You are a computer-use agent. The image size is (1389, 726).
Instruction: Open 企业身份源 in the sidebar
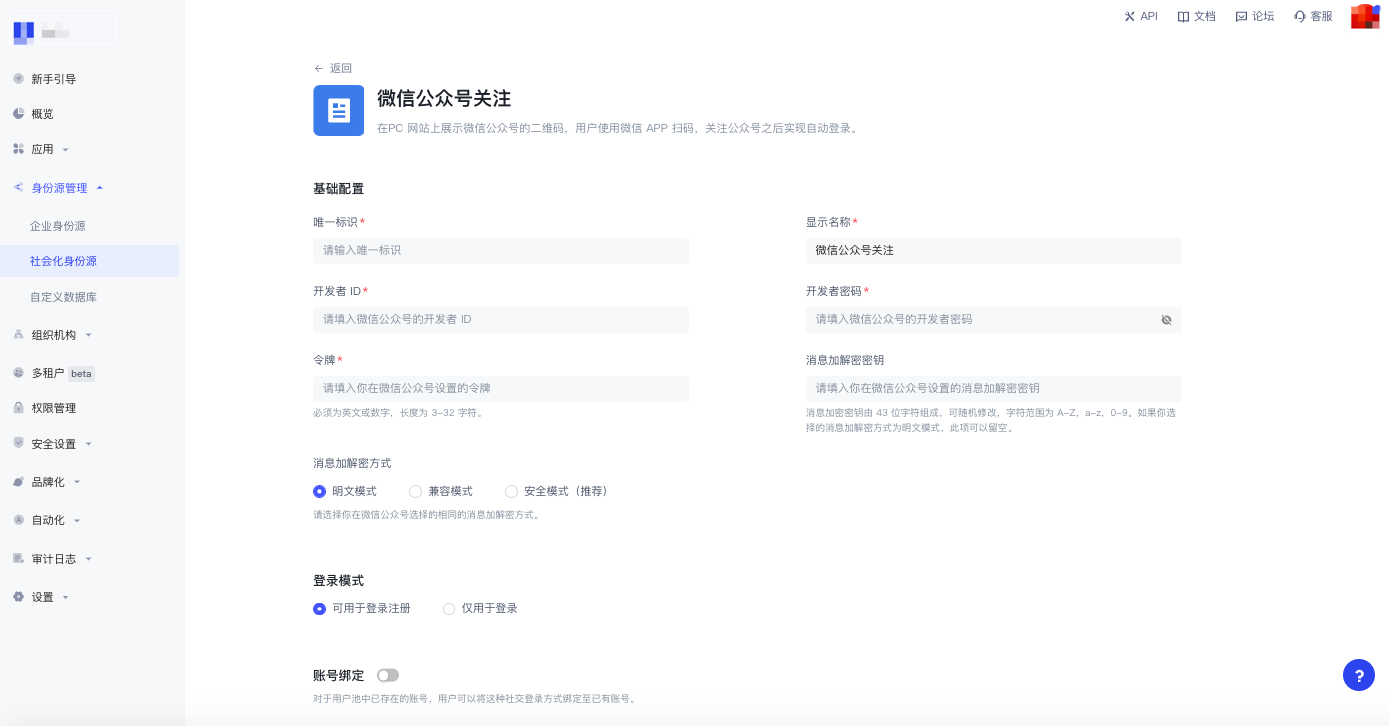pyautogui.click(x=58, y=226)
